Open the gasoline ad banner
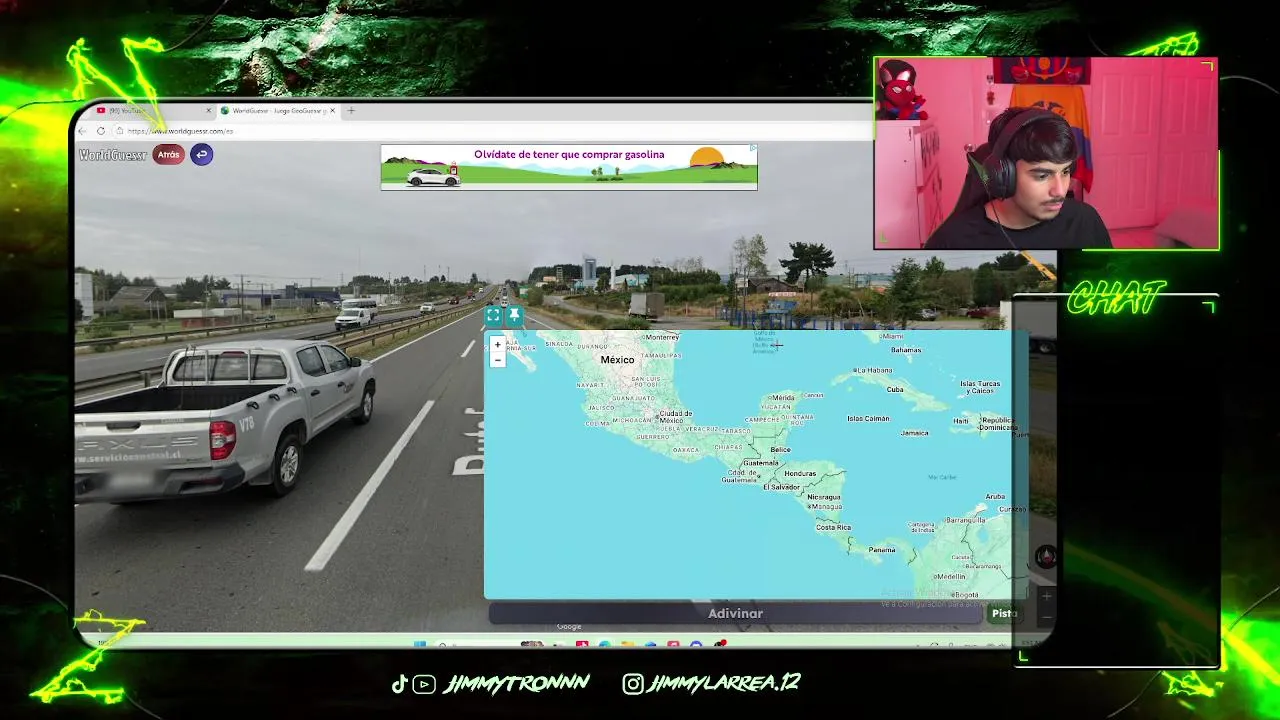Image resolution: width=1280 pixels, height=720 pixels. [x=569, y=167]
